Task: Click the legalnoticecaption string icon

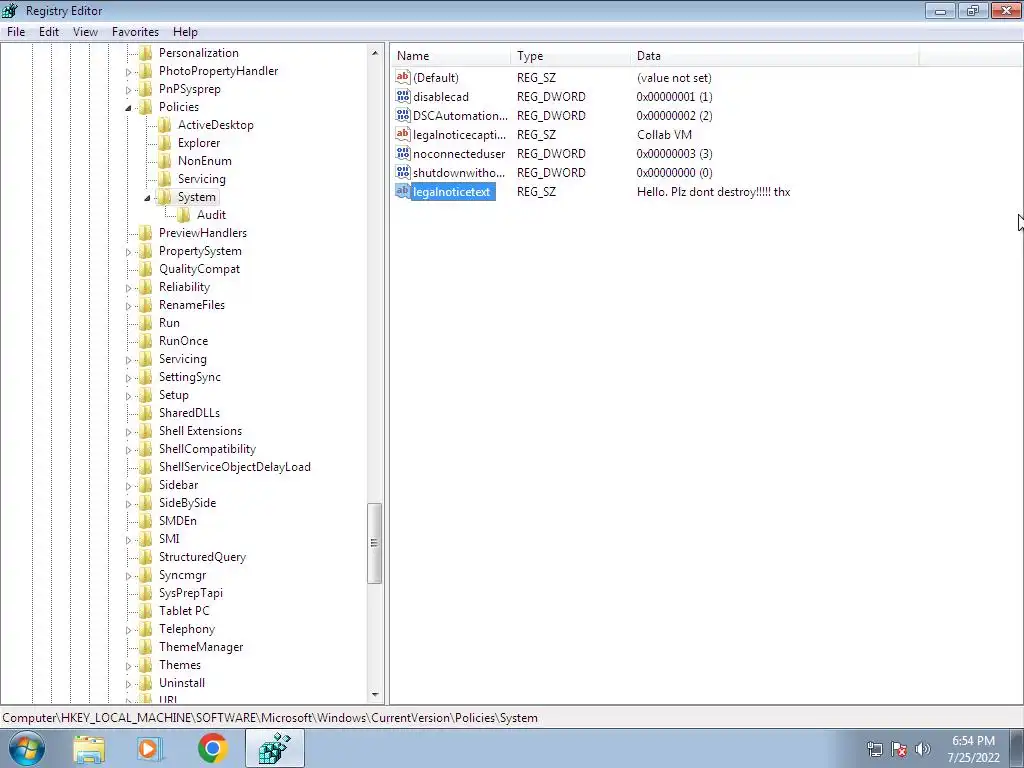Action: click(x=403, y=134)
